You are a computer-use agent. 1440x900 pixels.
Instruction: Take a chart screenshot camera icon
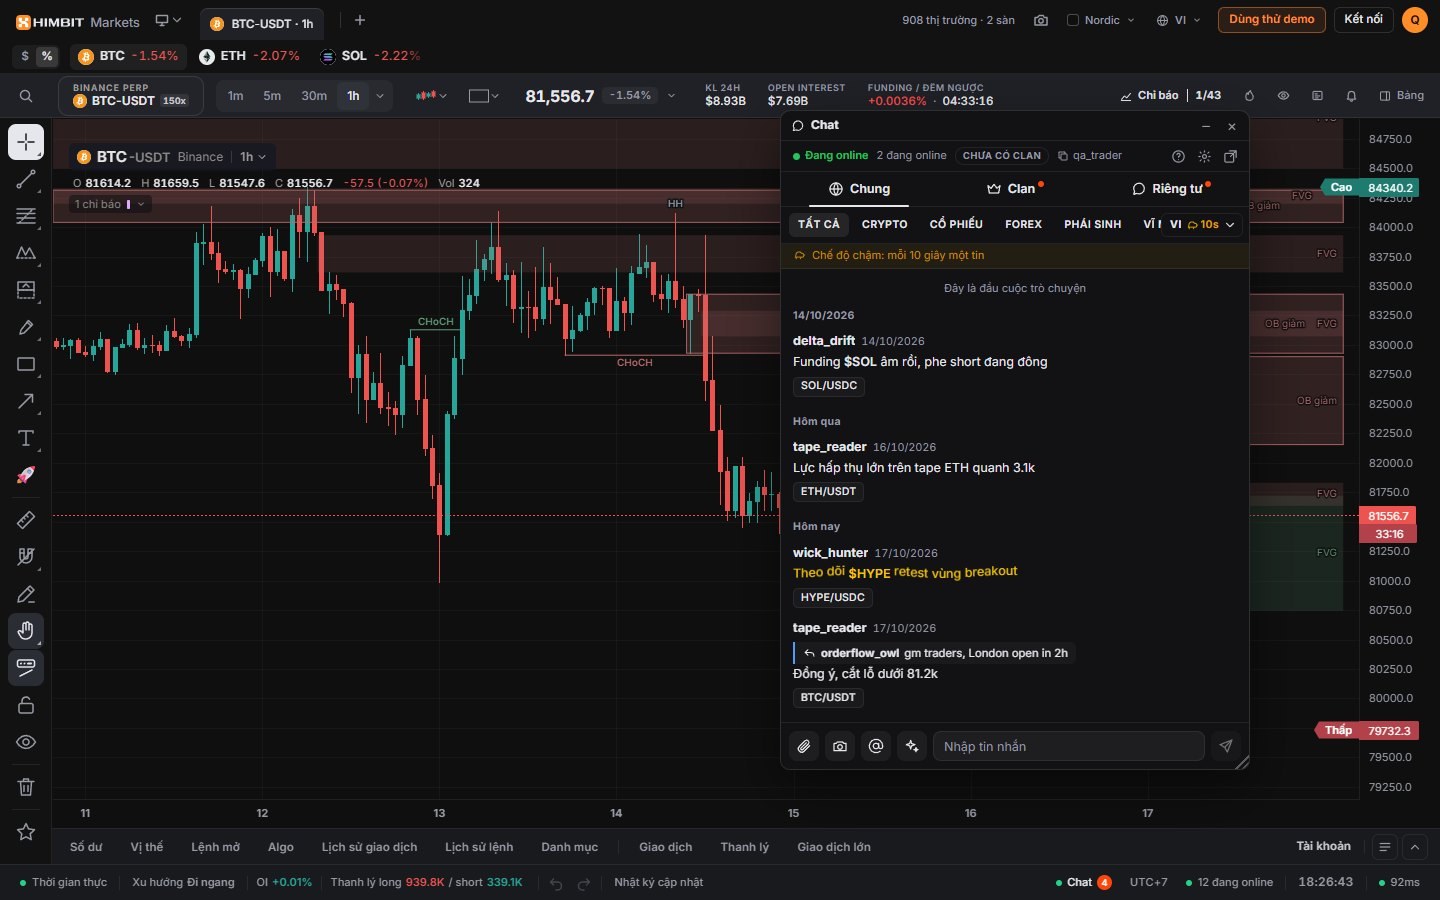click(1041, 20)
